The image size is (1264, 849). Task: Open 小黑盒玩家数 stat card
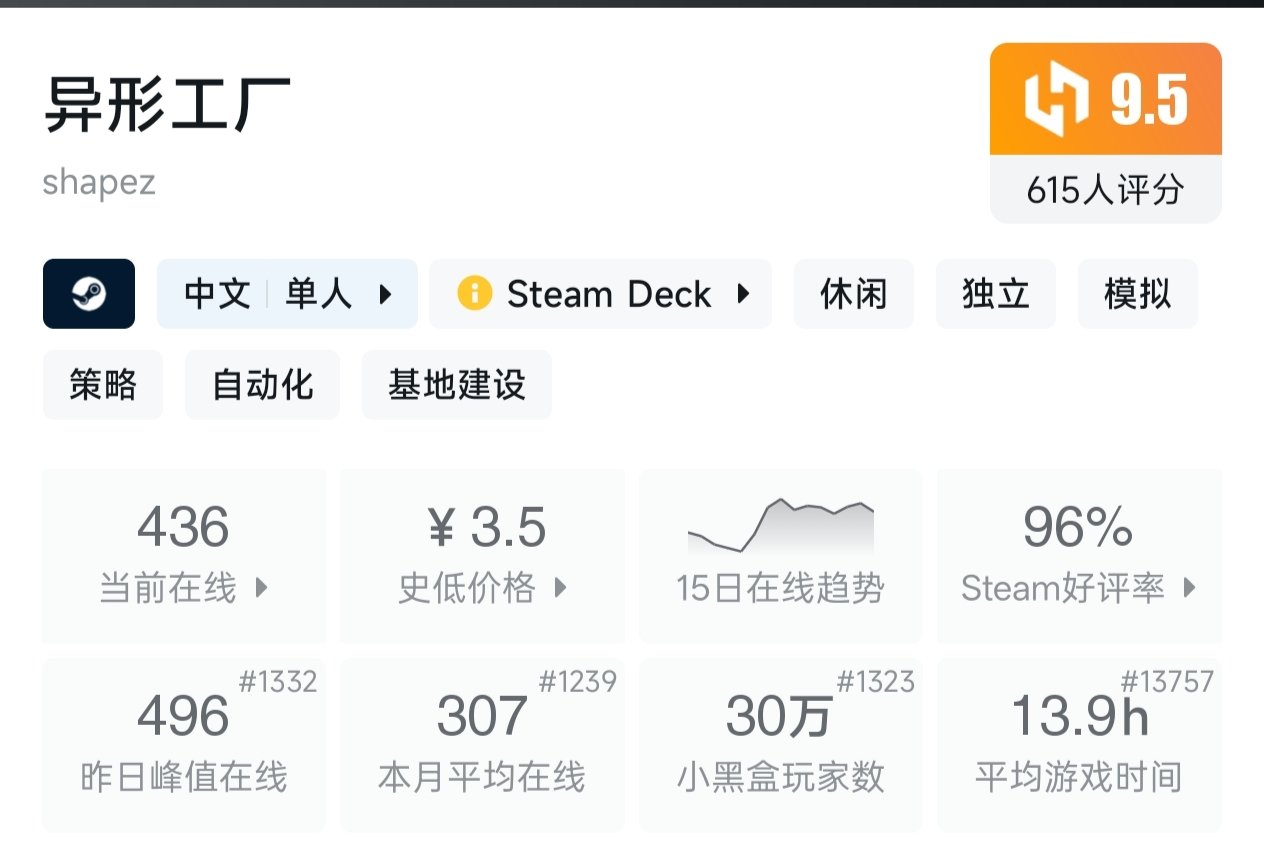click(x=780, y=744)
